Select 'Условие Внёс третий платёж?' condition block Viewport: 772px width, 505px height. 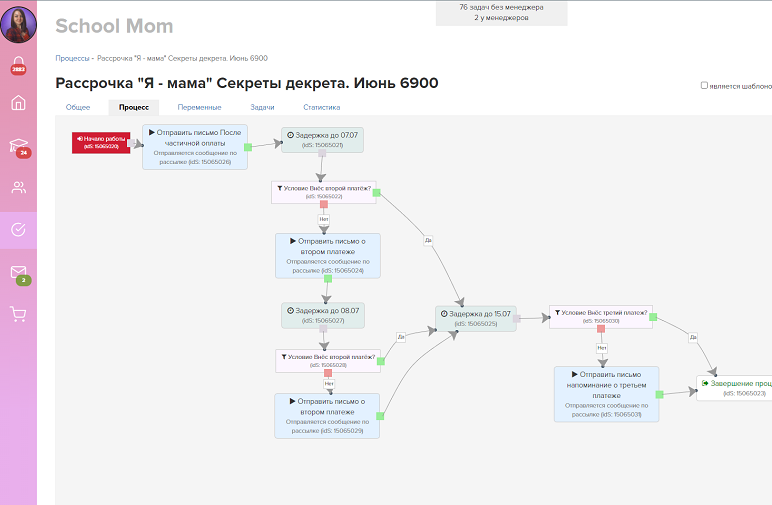click(601, 316)
